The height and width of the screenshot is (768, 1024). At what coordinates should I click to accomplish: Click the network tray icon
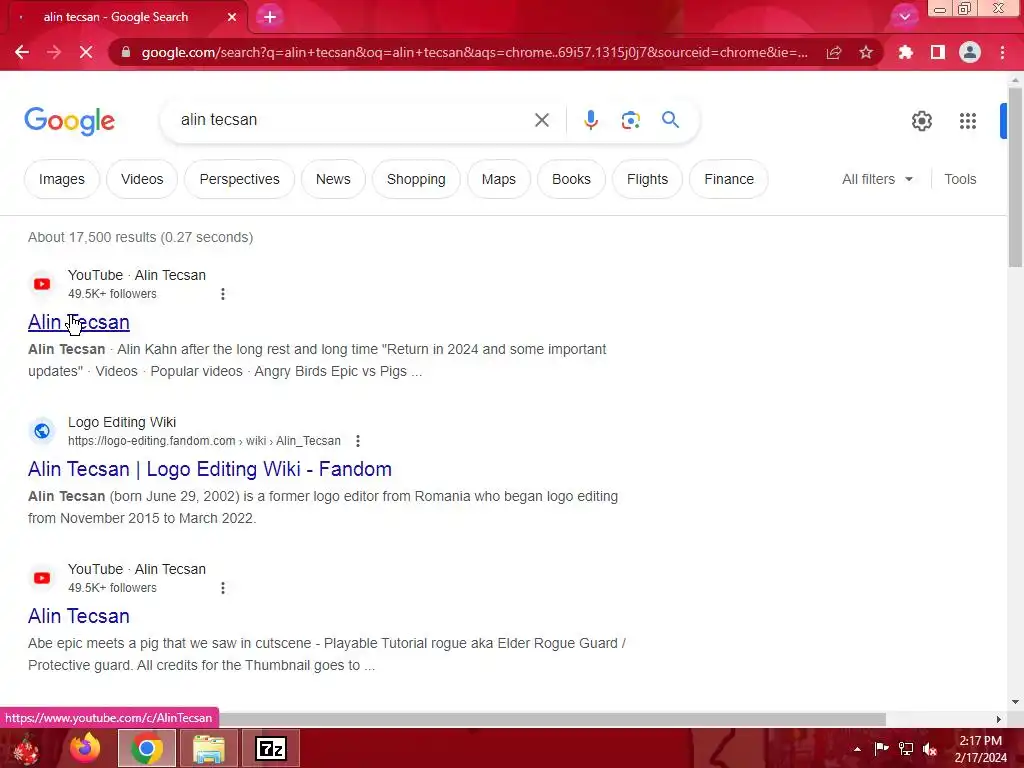pos(906,749)
